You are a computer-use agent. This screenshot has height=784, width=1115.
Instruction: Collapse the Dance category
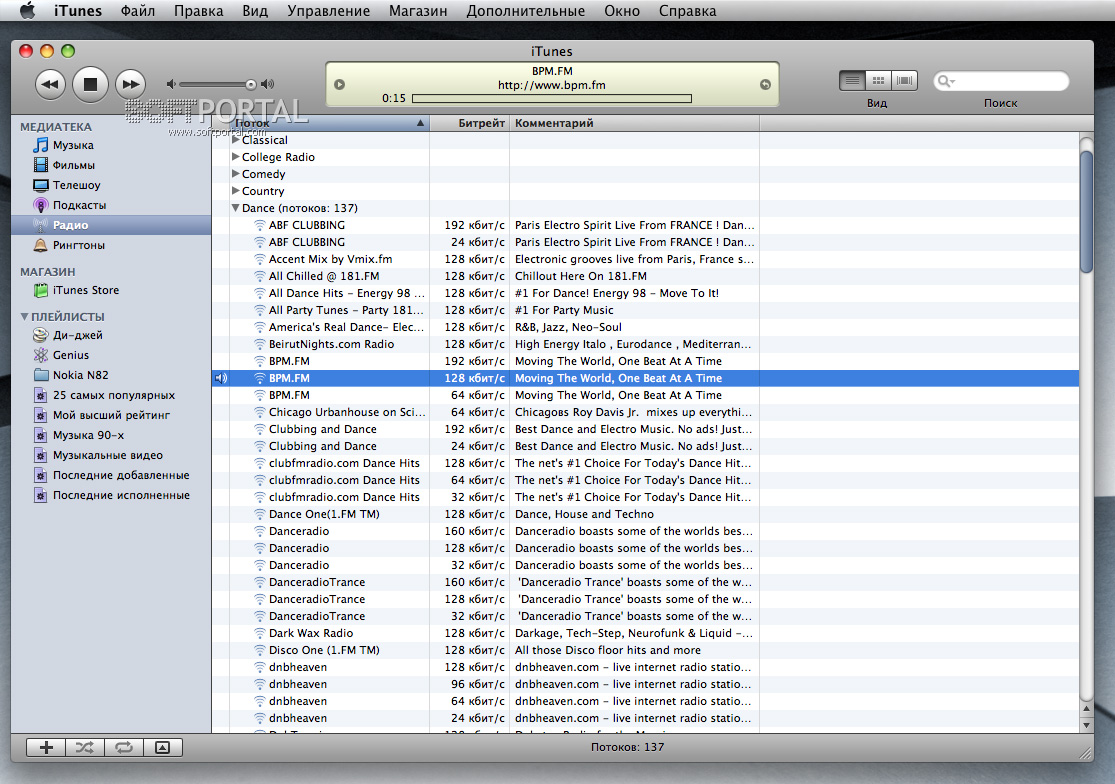tap(235, 208)
